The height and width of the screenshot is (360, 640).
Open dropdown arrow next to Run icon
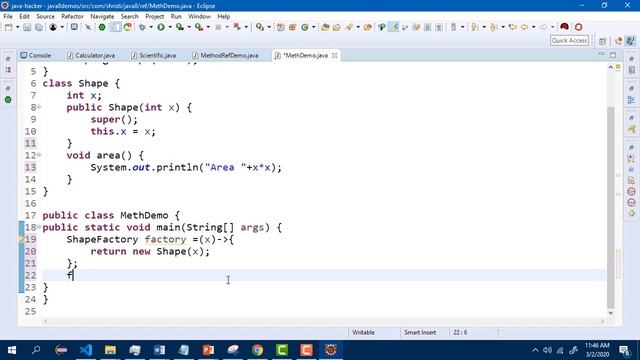pos(170,27)
